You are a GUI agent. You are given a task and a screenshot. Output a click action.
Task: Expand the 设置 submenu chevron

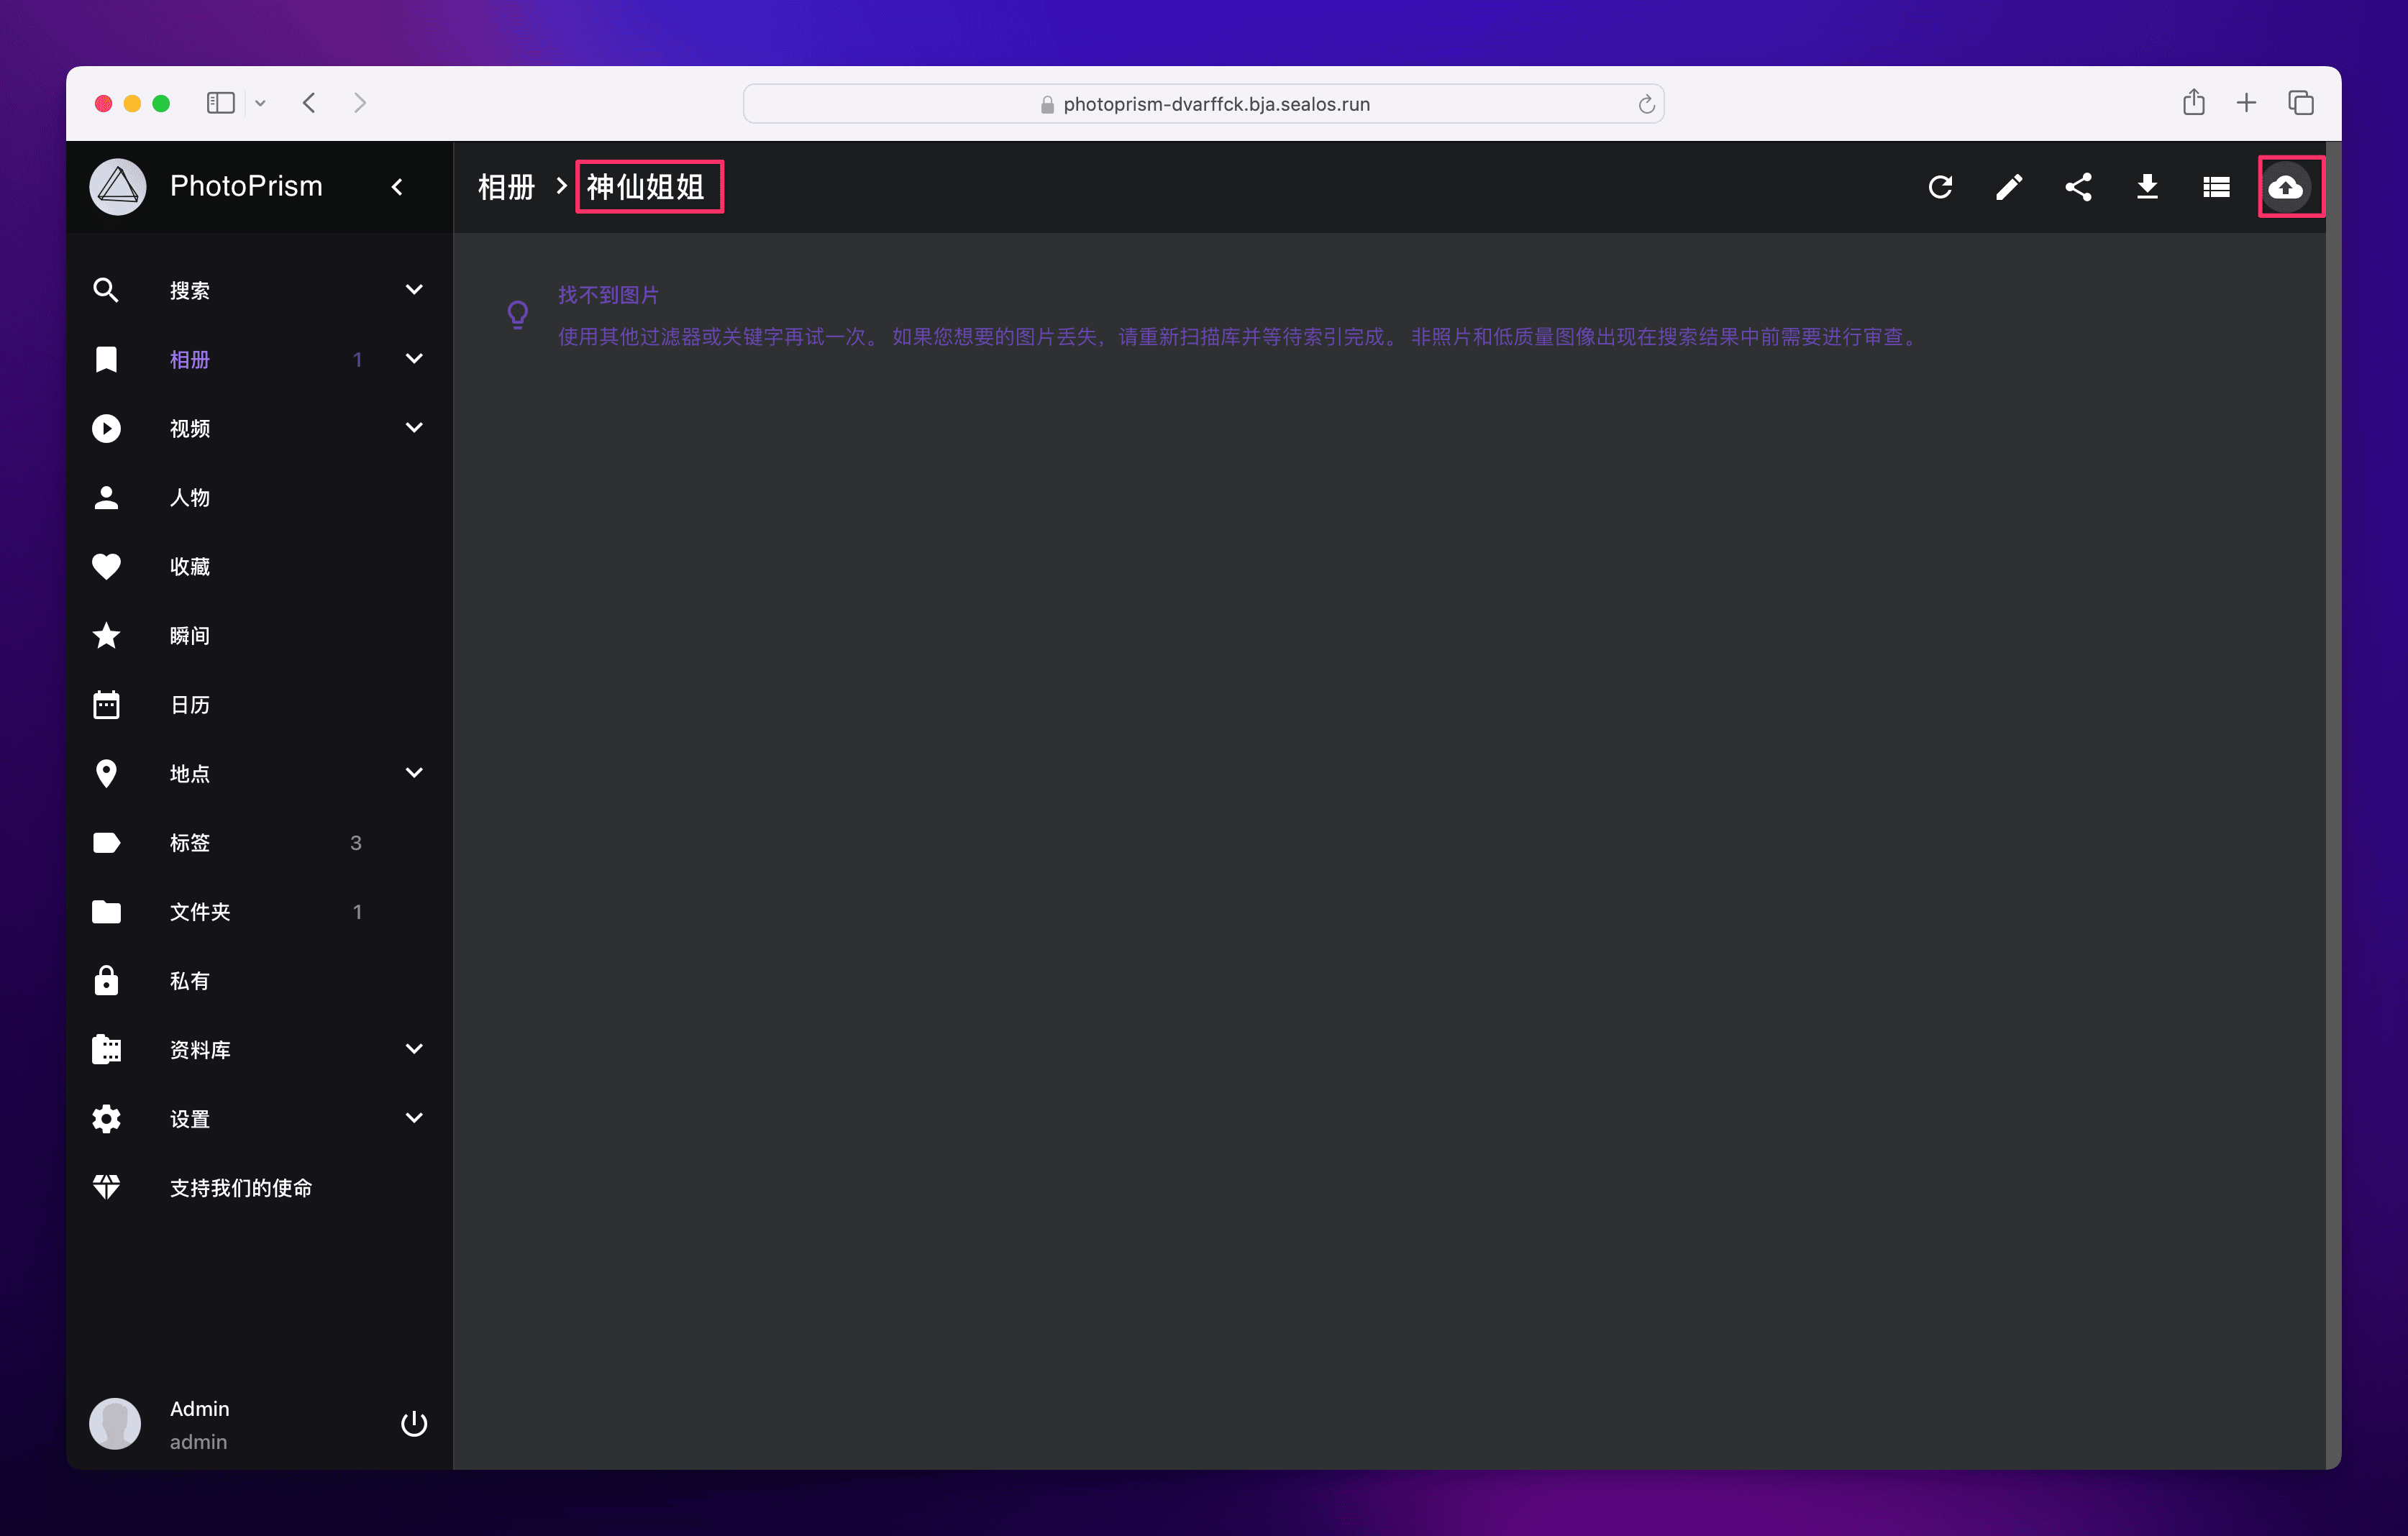click(413, 1118)
